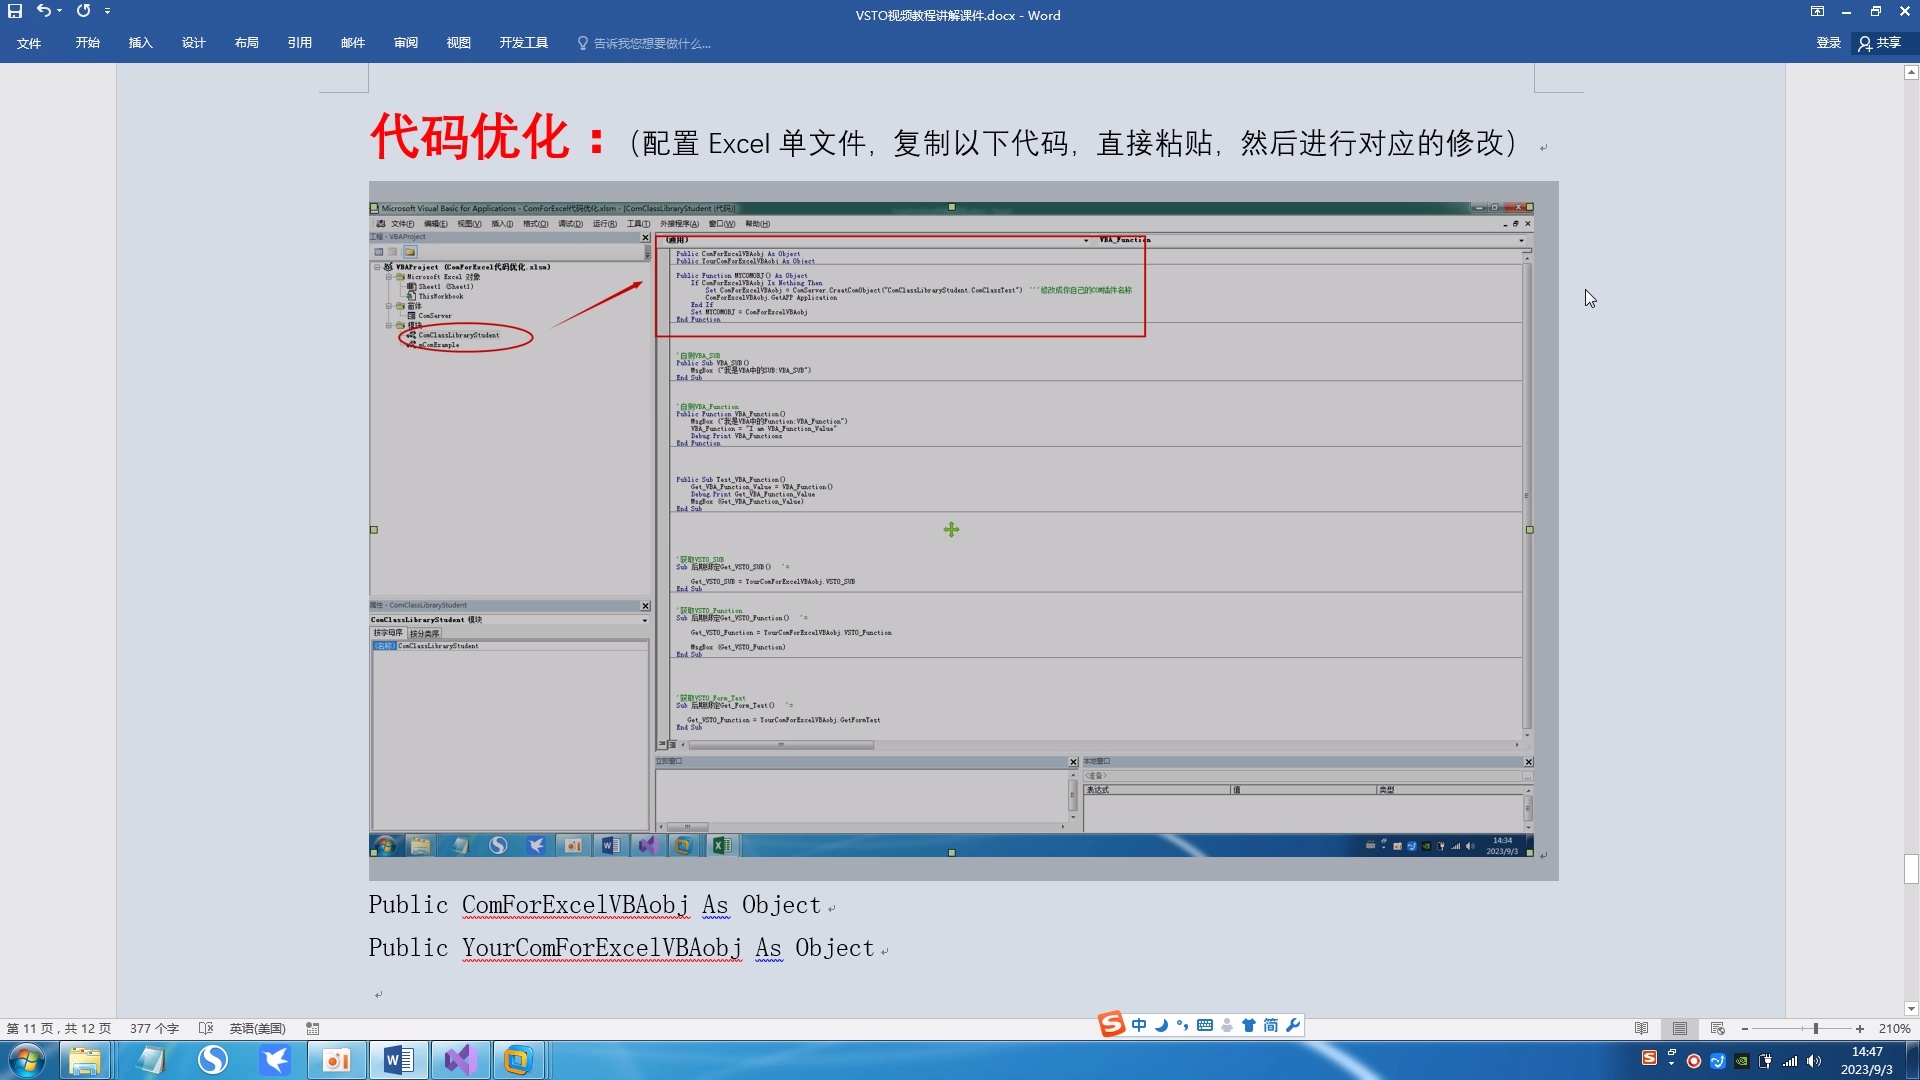Screen dimensions: 1920x1080
Task: Toggle full/half width with the moon icon
Action: tap(1162, 1025)
